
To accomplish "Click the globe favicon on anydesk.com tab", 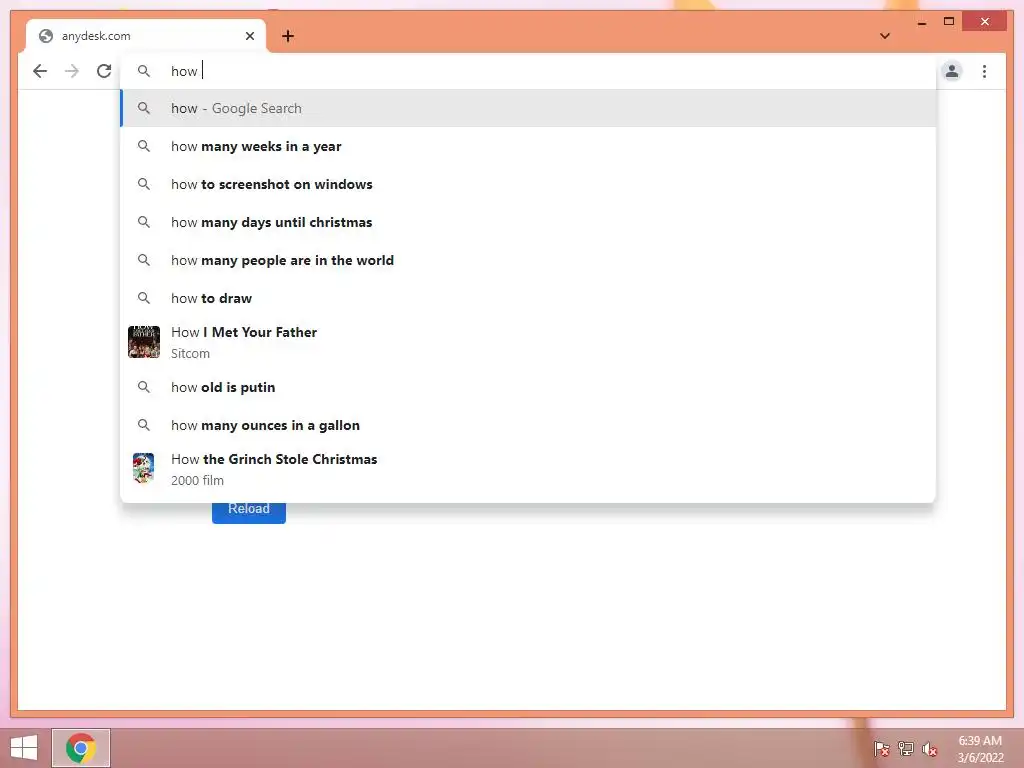I will coord(46,36).
